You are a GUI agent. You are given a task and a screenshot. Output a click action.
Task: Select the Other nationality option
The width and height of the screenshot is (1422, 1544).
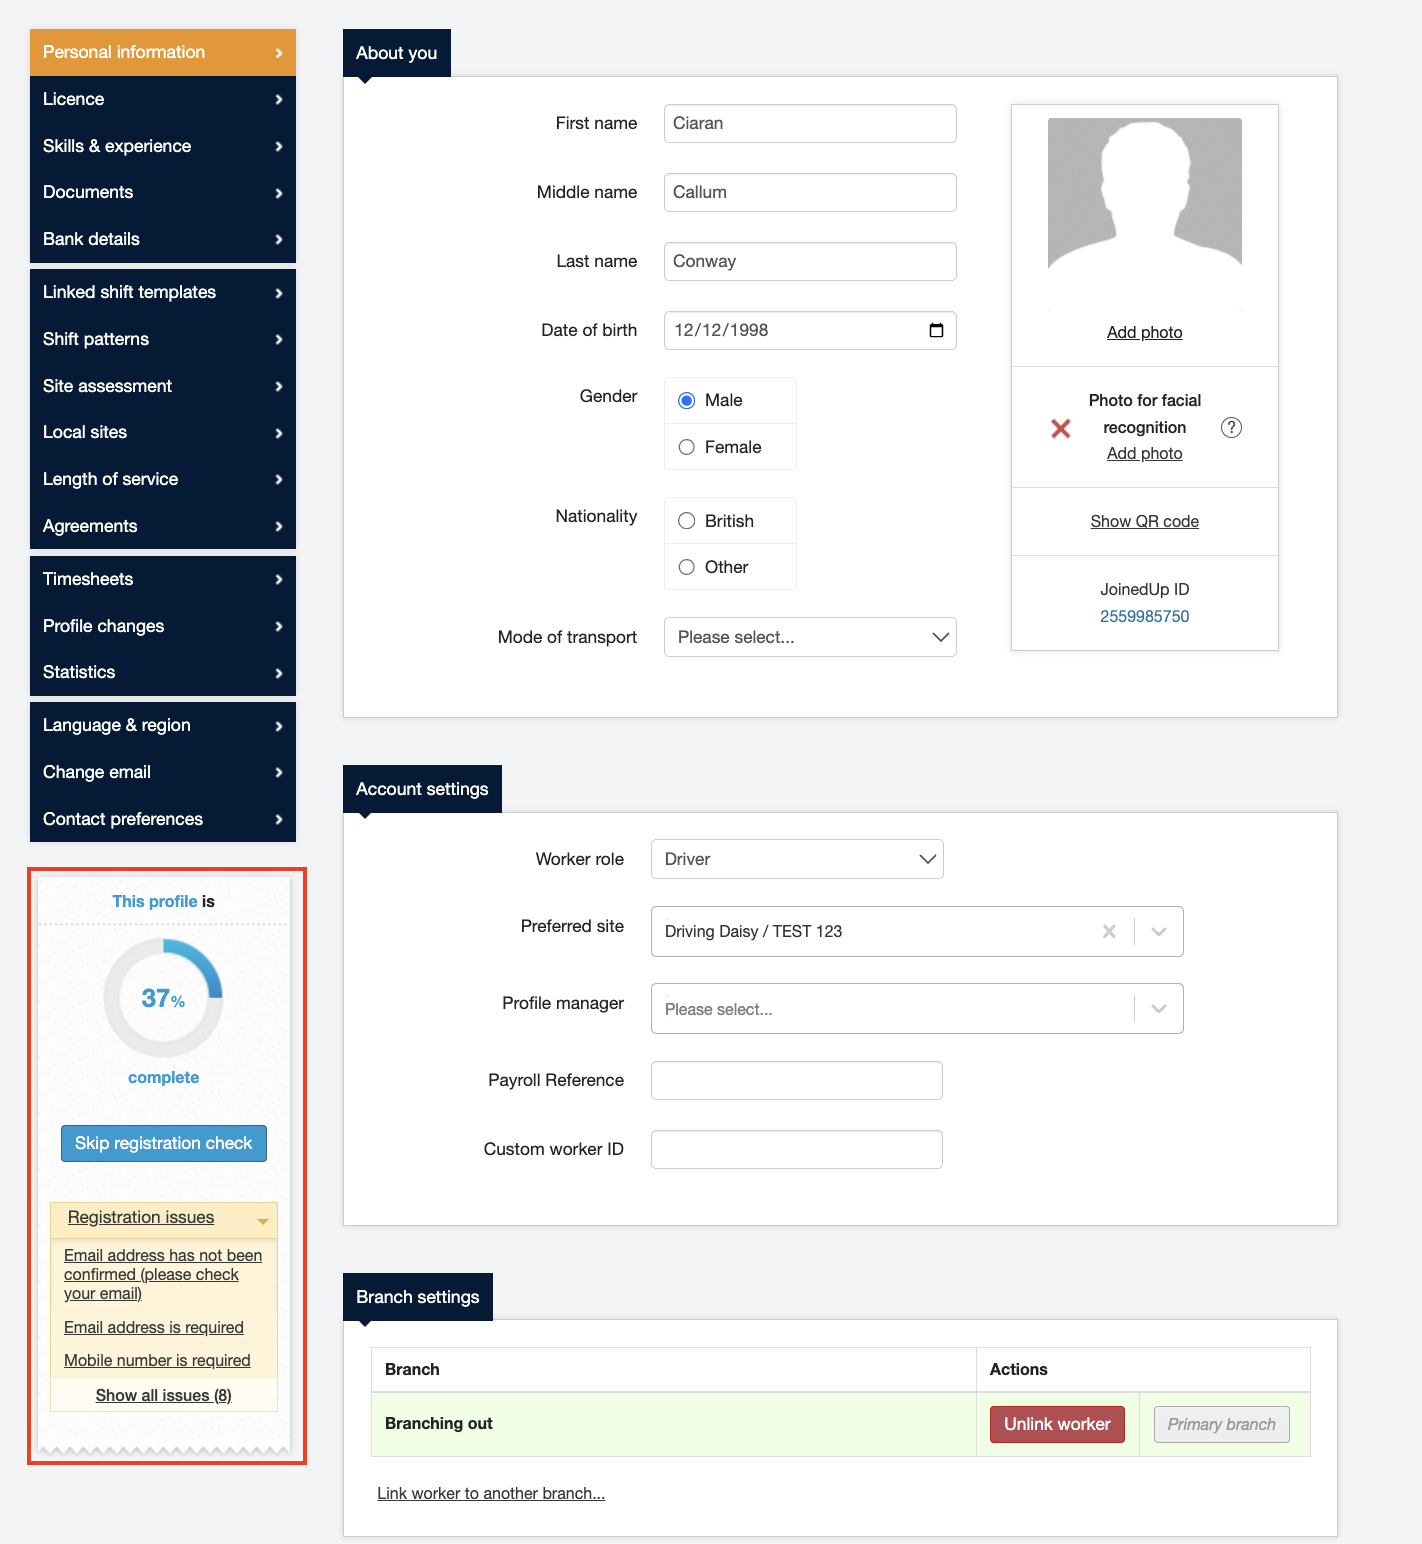(687, 567)
